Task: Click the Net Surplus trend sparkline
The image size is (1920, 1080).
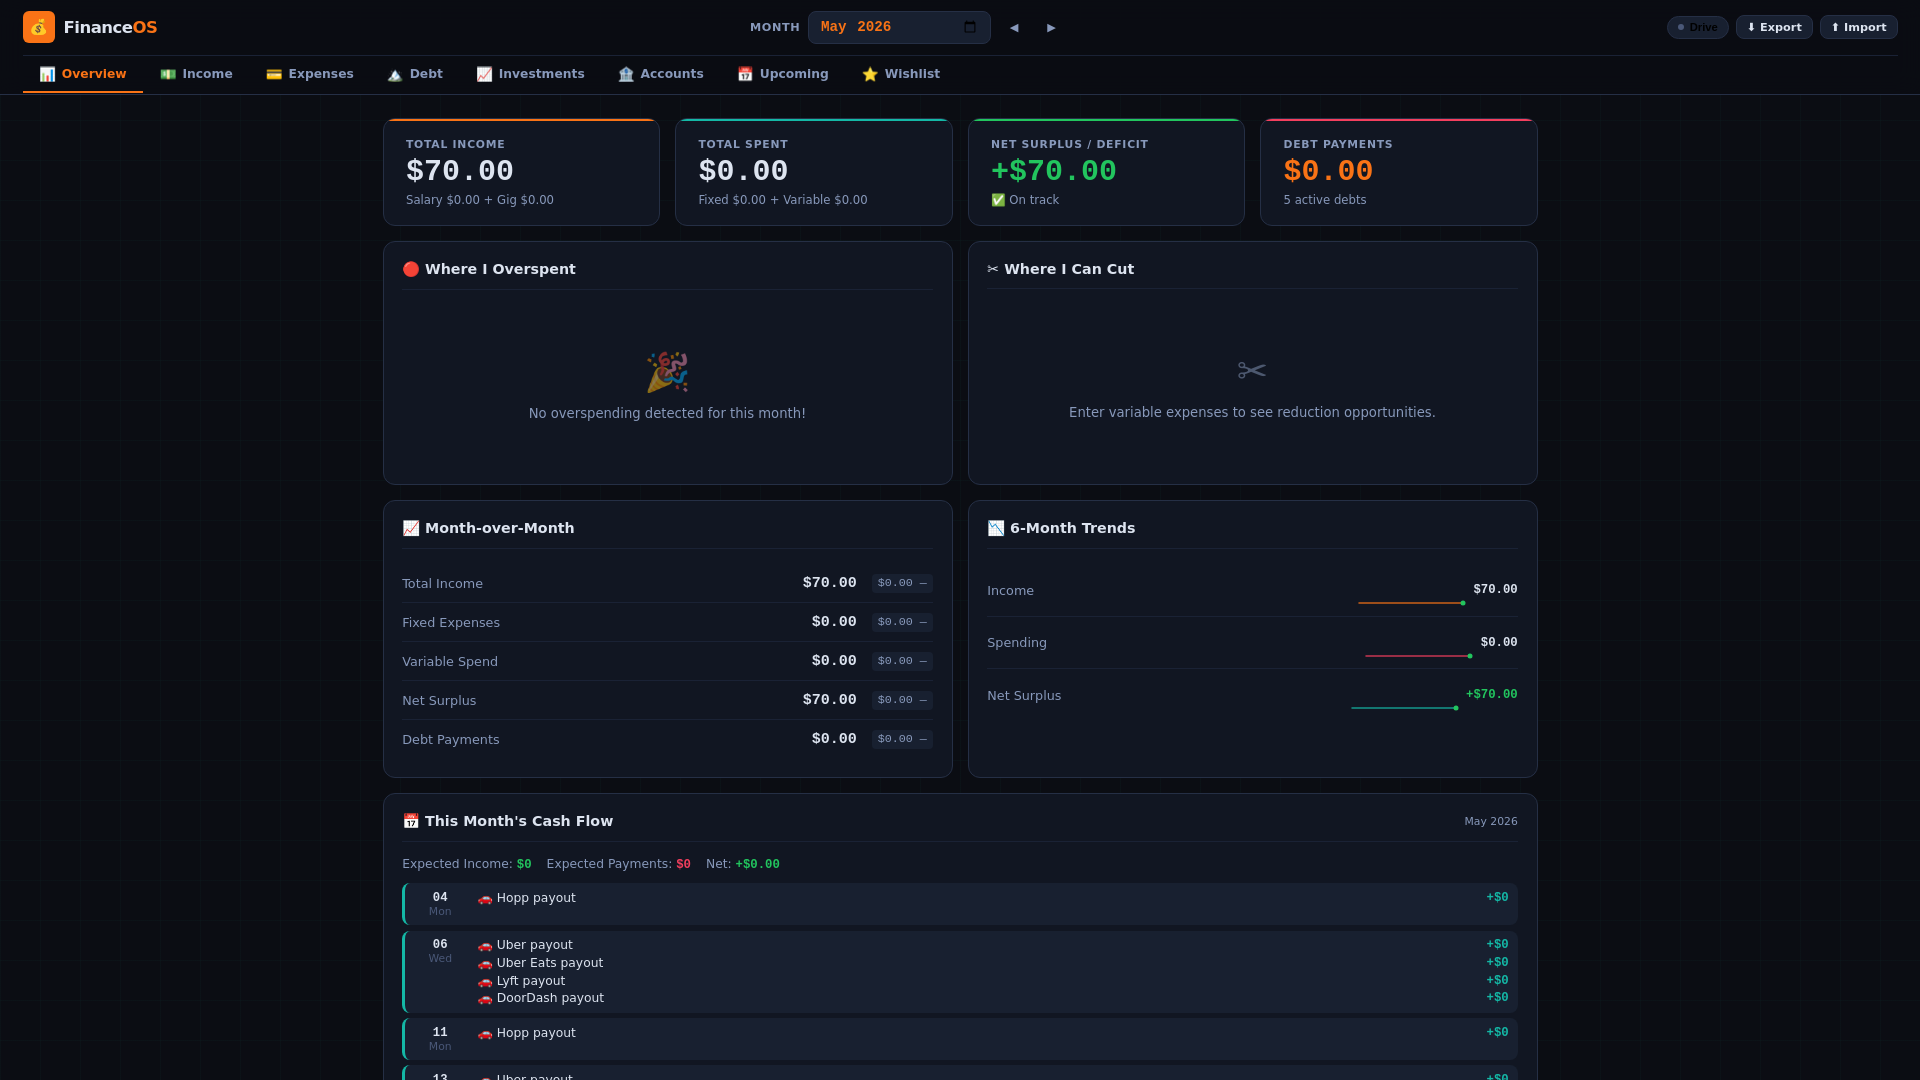Action: tap(1404, 708)
